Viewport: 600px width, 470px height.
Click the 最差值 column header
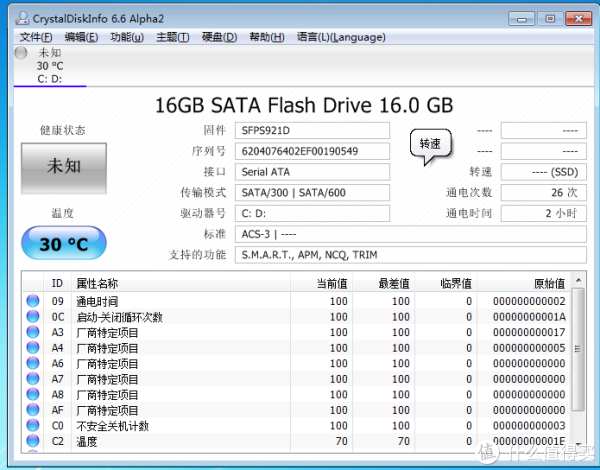coord(383,283)
